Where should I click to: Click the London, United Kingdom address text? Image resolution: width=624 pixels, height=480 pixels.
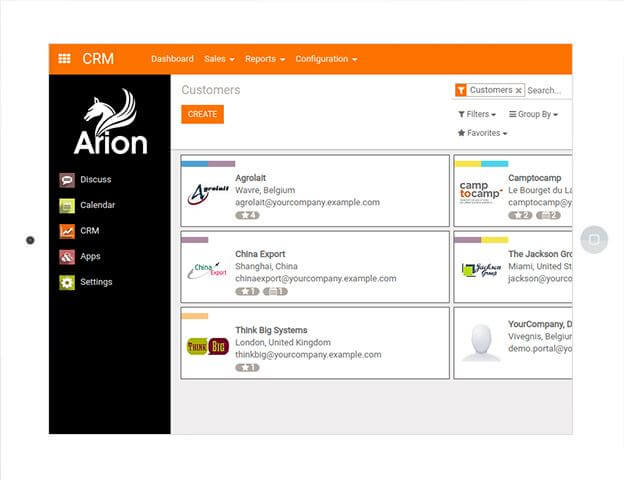point(283,342)
